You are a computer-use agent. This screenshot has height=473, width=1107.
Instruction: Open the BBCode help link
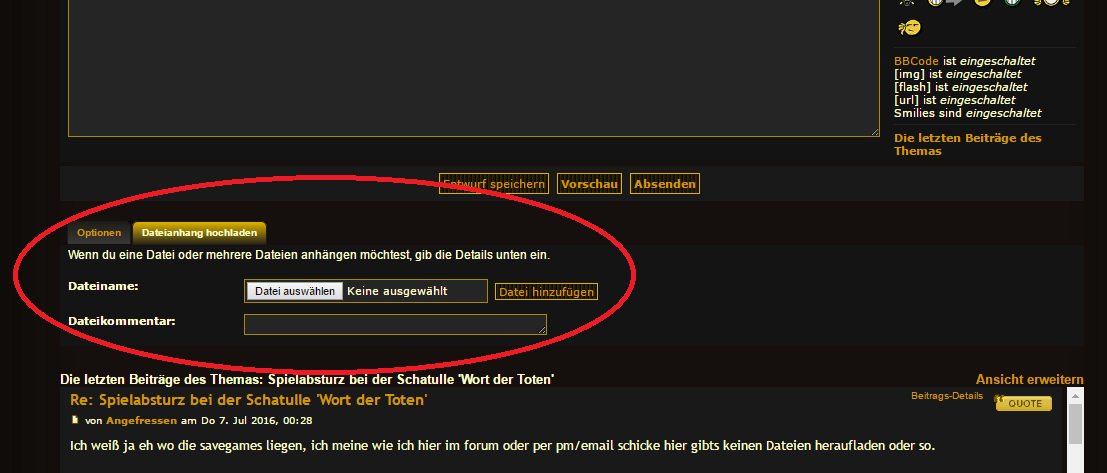916,61
